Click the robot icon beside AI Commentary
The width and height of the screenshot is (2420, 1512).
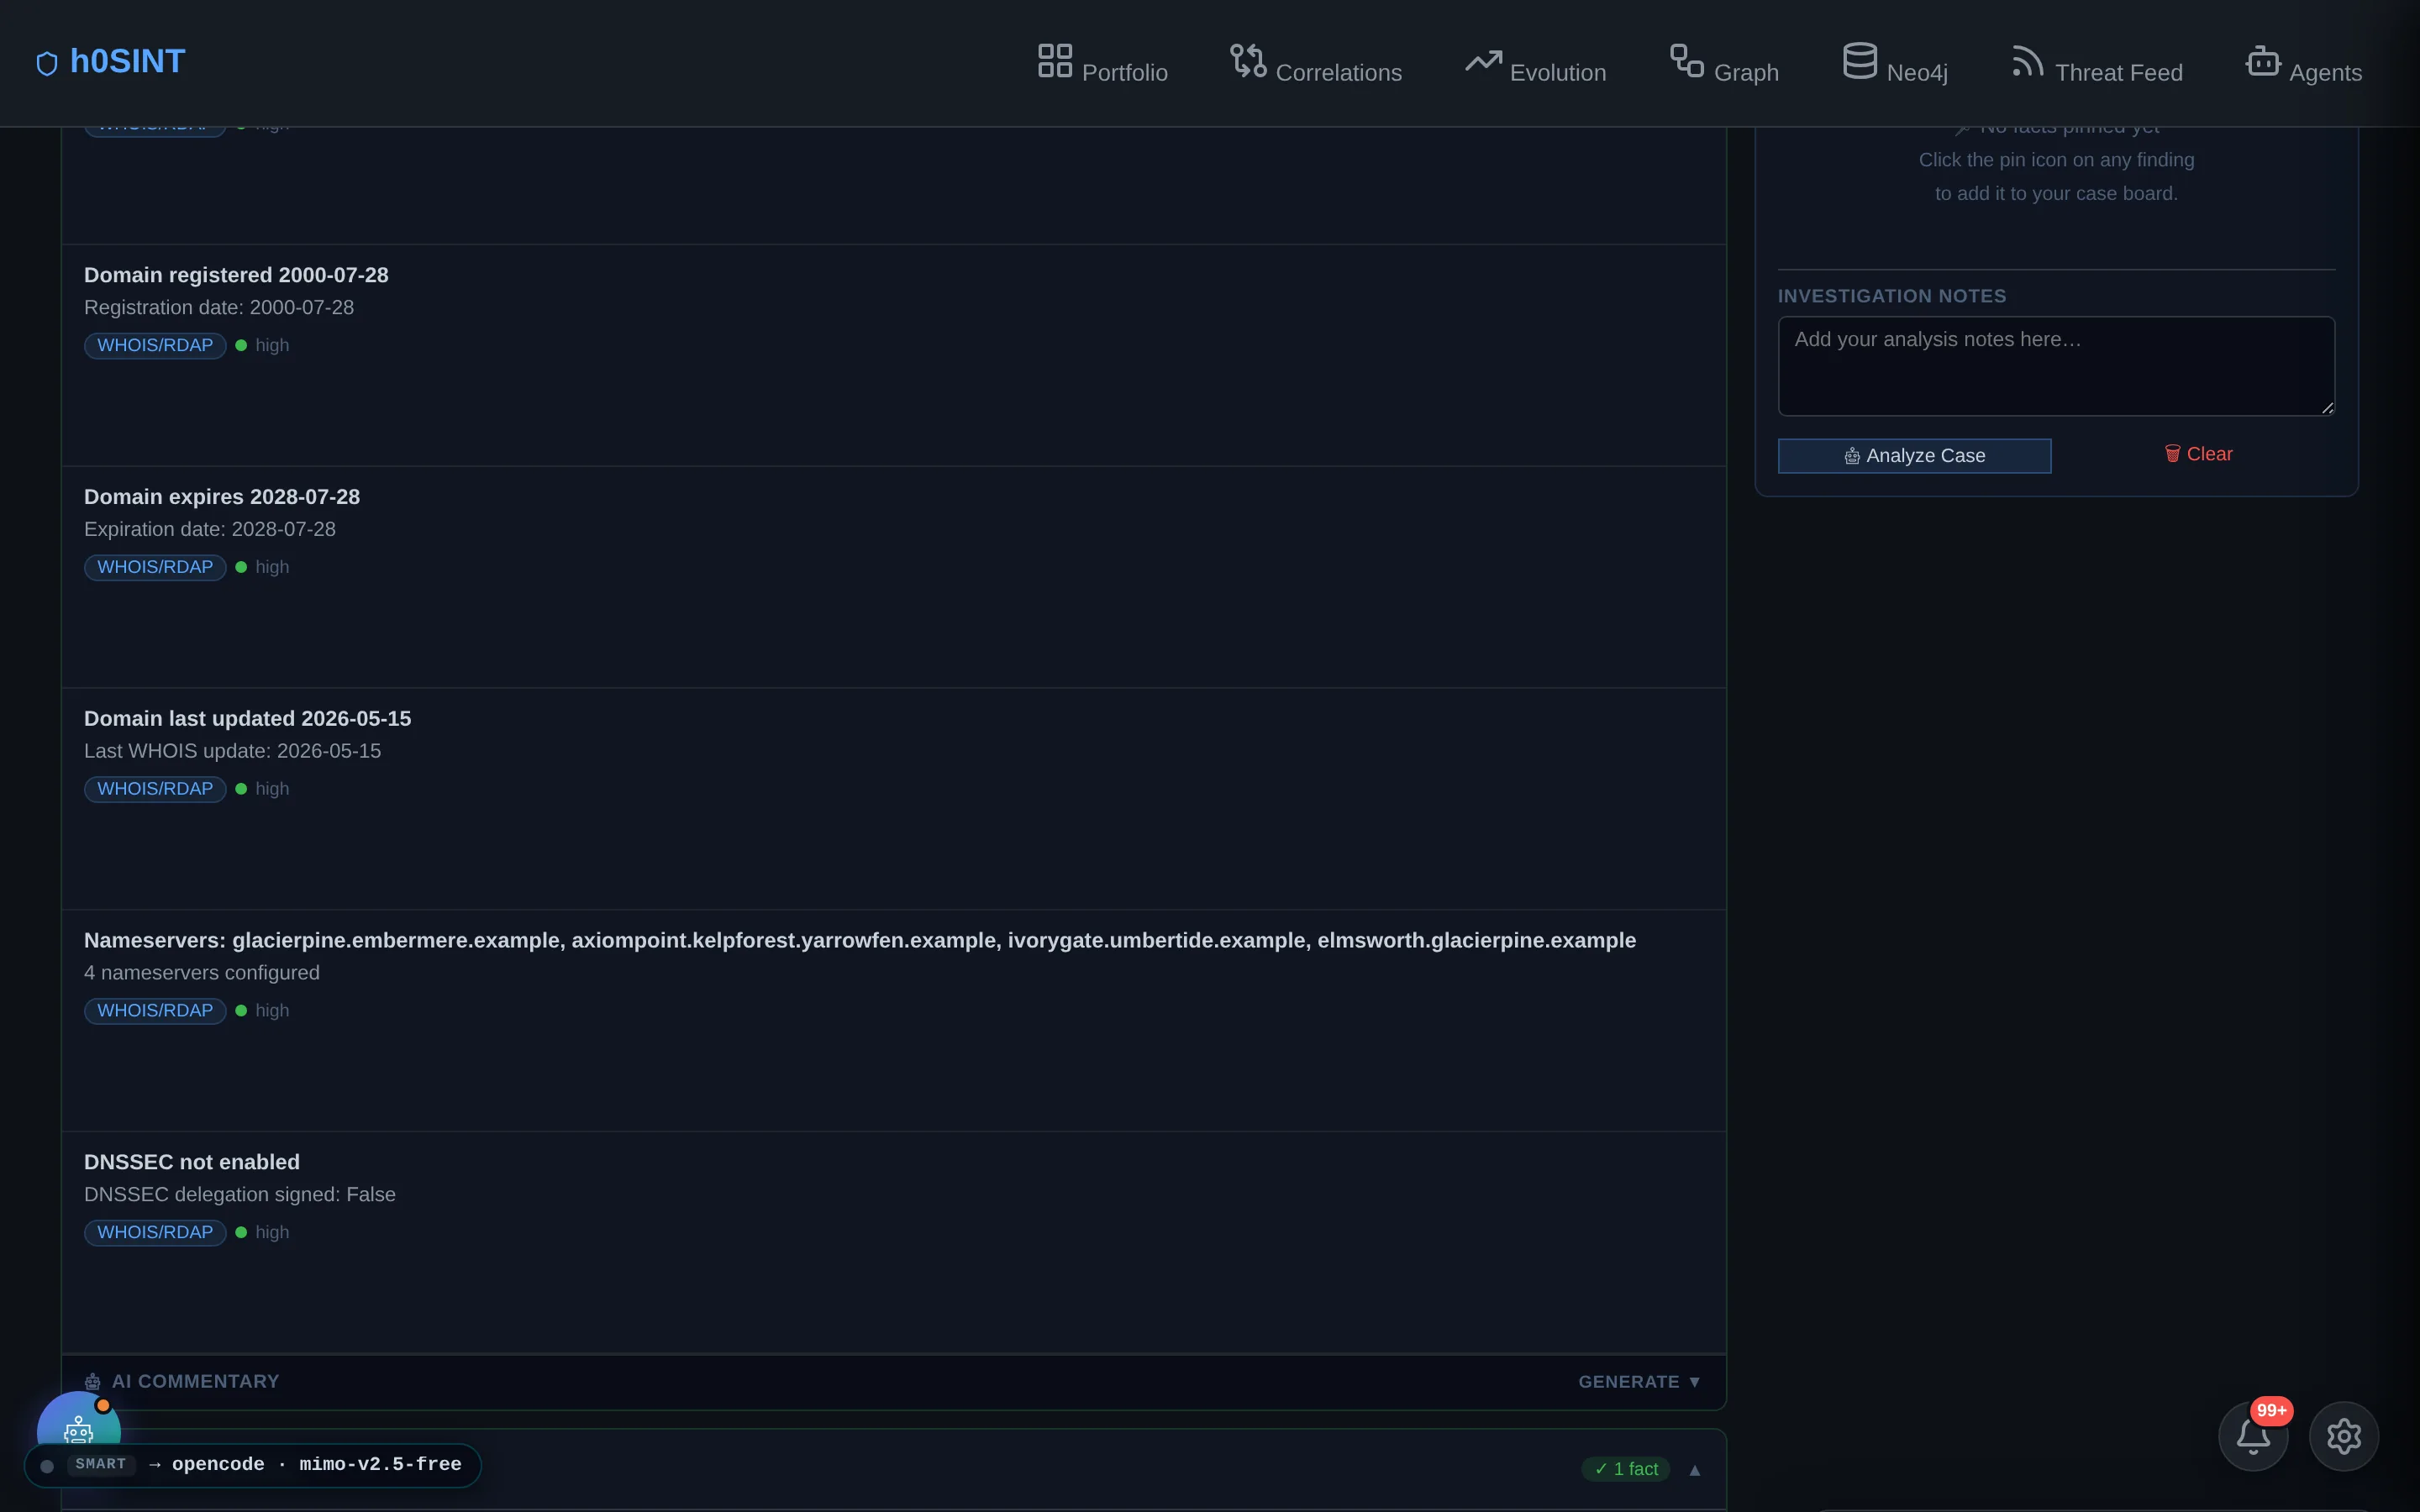click(92, 1382)
